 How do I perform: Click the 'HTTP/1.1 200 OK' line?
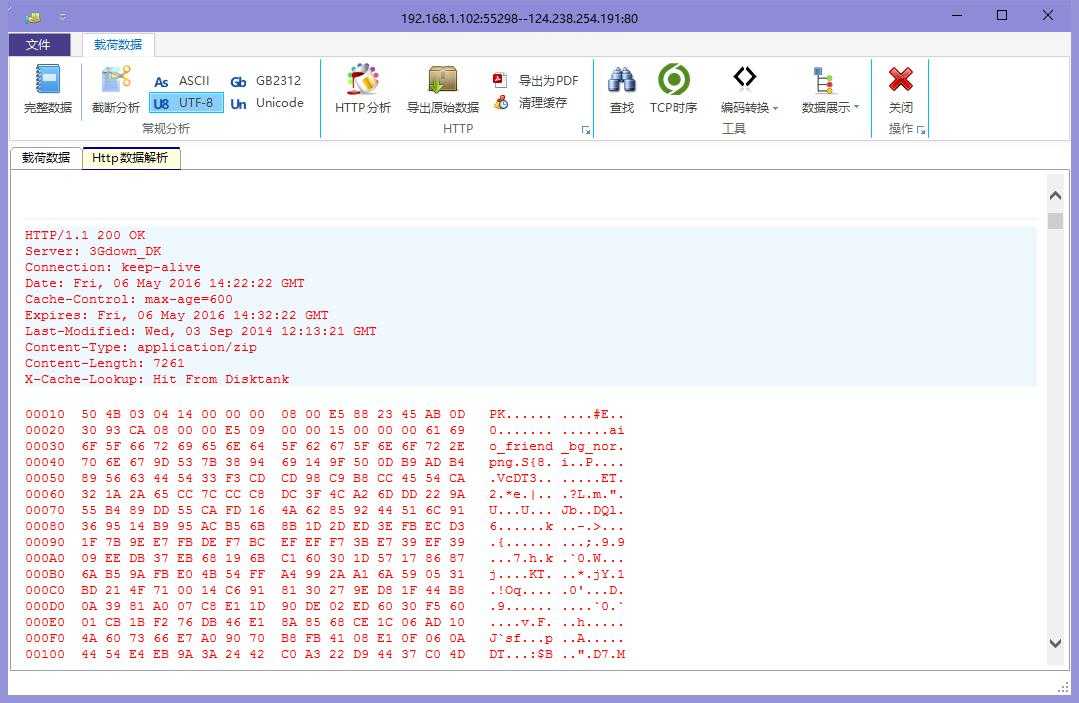(85, 235)
